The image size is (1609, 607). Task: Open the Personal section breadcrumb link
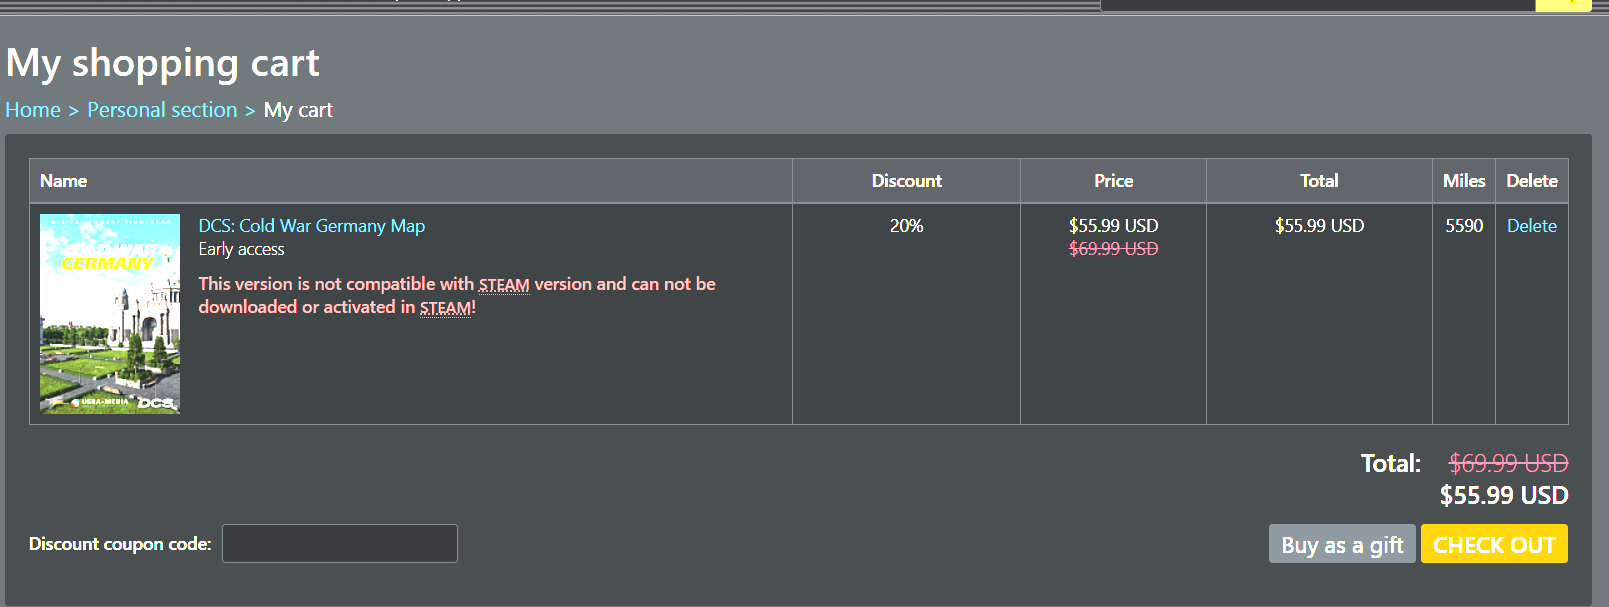(x=162, y=110)
